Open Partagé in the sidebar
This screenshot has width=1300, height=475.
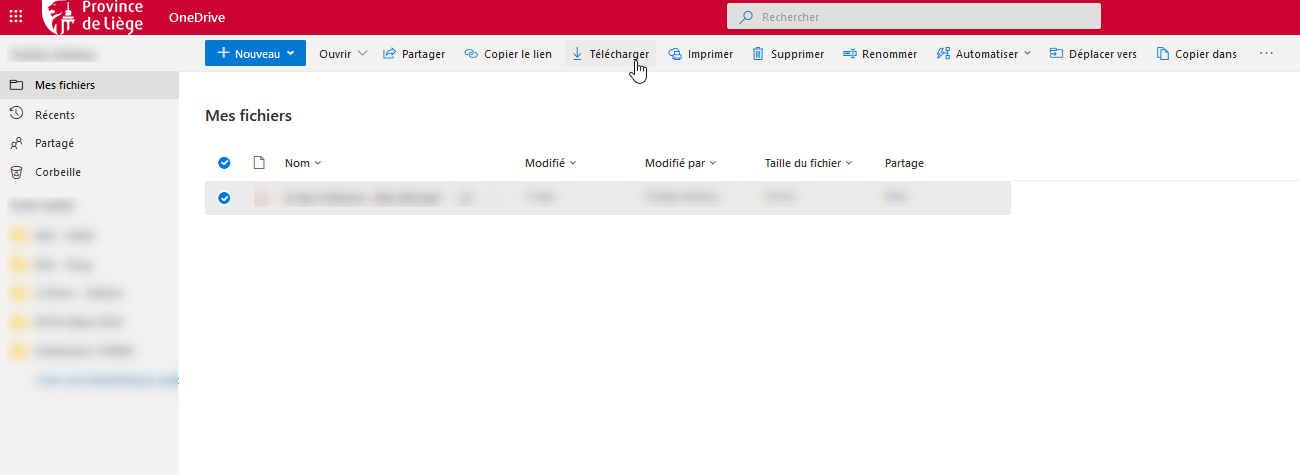pyautogui.click(x=90, y=143)
